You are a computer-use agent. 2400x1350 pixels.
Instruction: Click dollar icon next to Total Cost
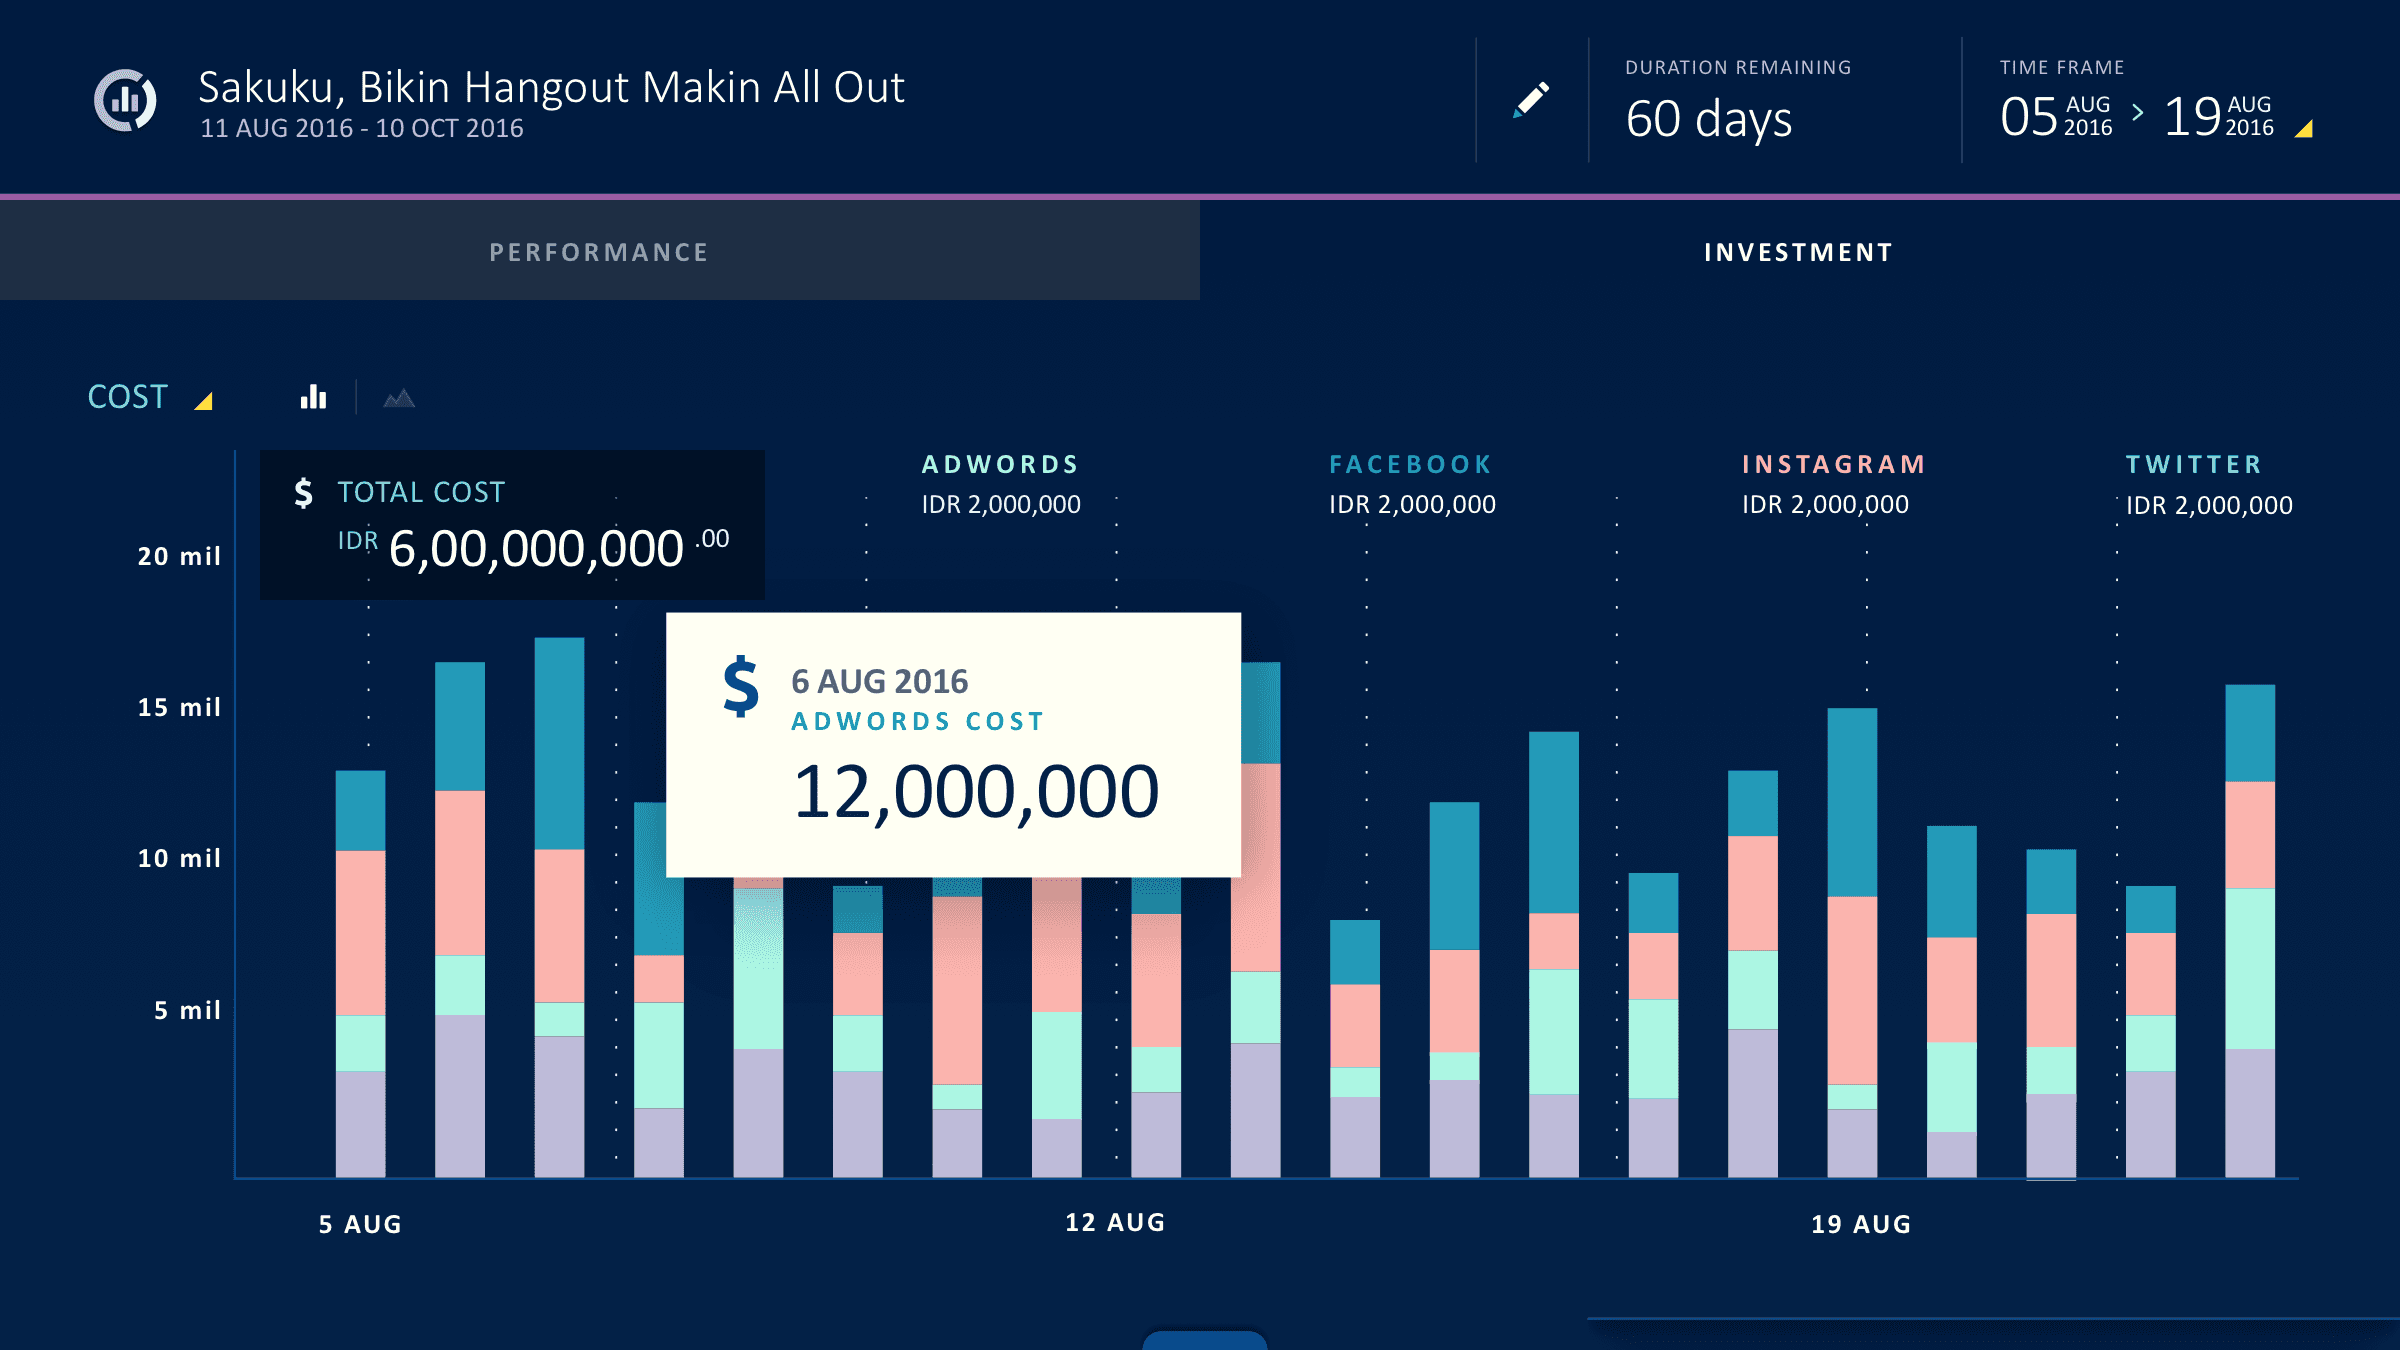[303, 493]
